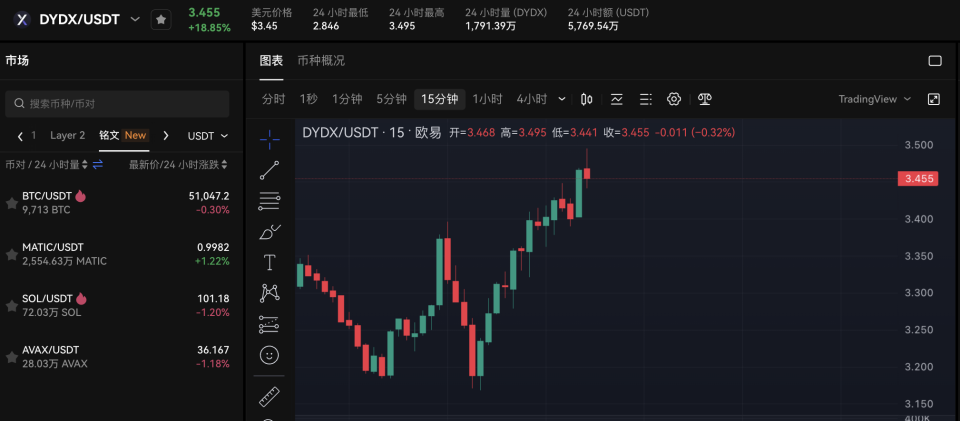The height and width of the screenshot is (421, 960).
Task: Open the MATIC/USDT pair
Action: [117, 255]
